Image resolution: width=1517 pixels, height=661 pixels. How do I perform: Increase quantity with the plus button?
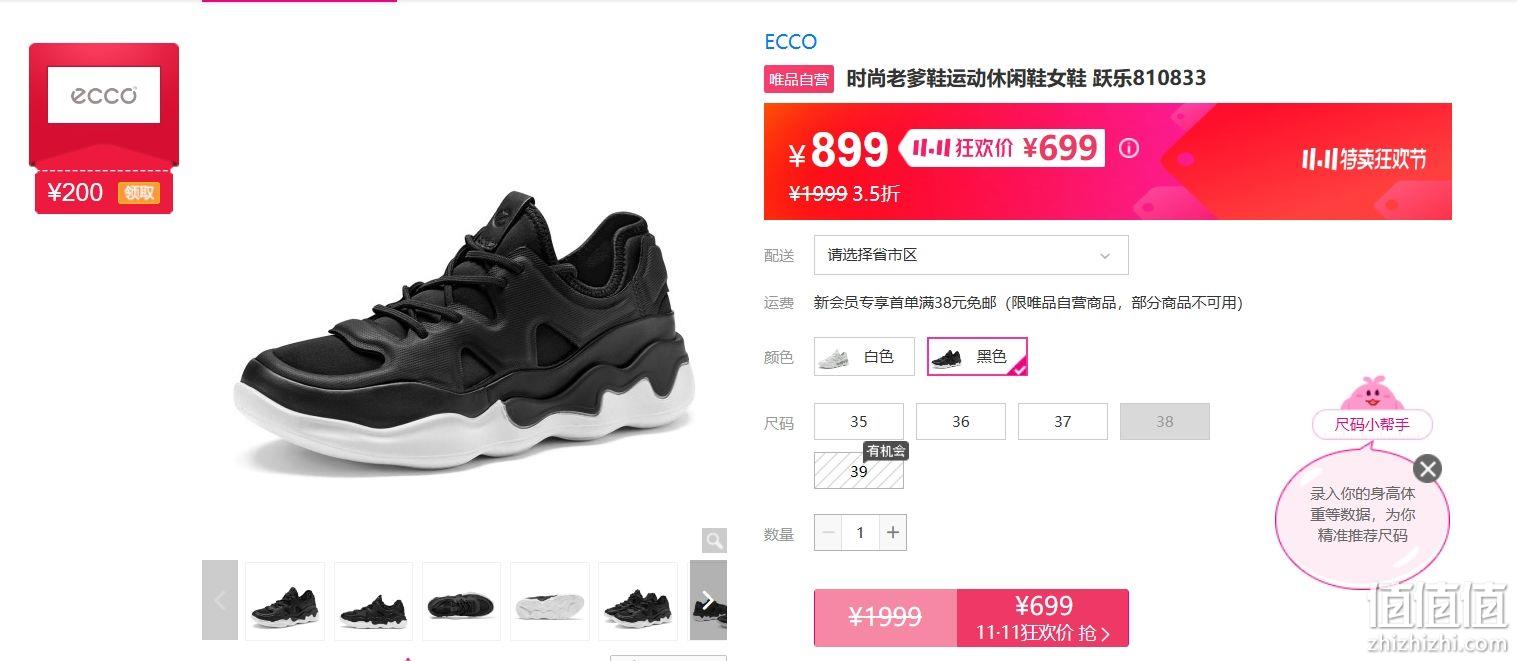[x=893, y=533]
